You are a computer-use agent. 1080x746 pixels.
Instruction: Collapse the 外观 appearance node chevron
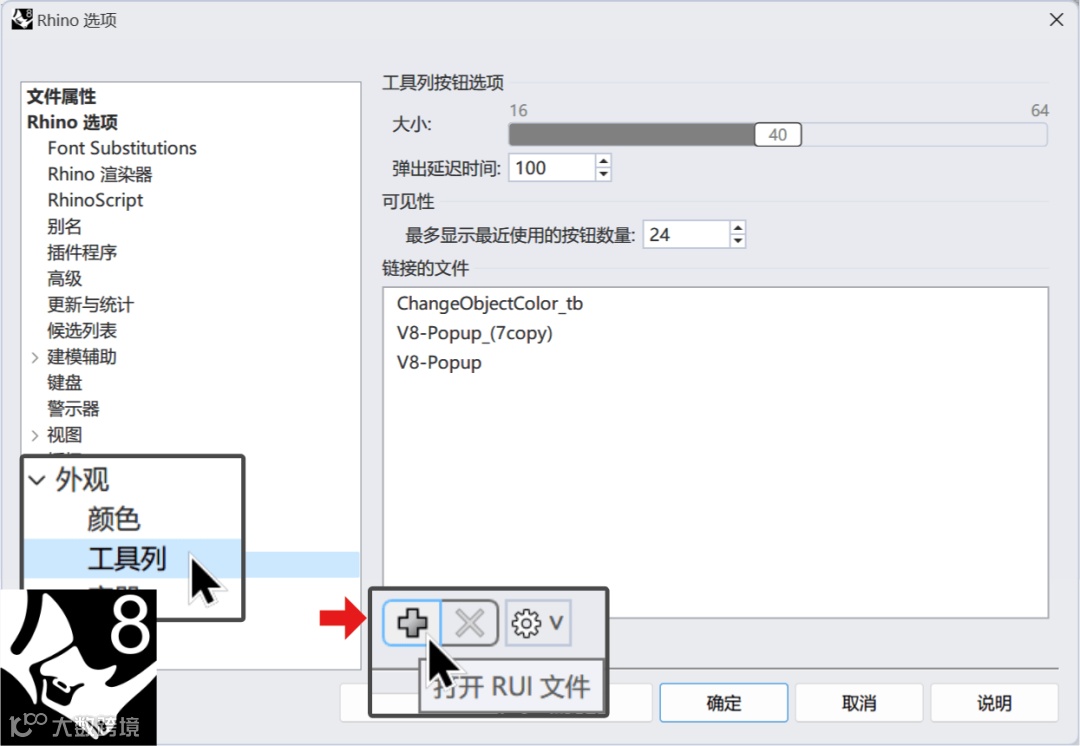pos(37,480)
